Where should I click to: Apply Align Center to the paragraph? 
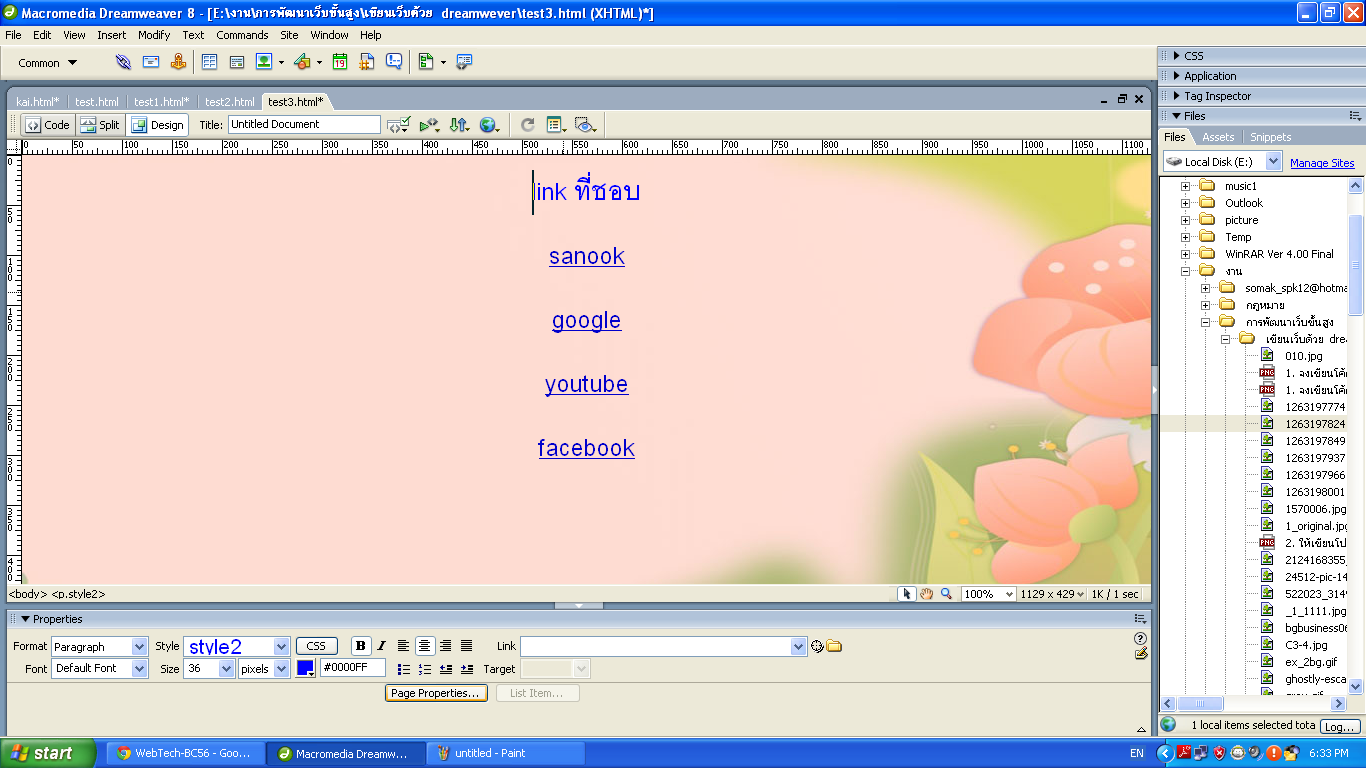[424, 646]
